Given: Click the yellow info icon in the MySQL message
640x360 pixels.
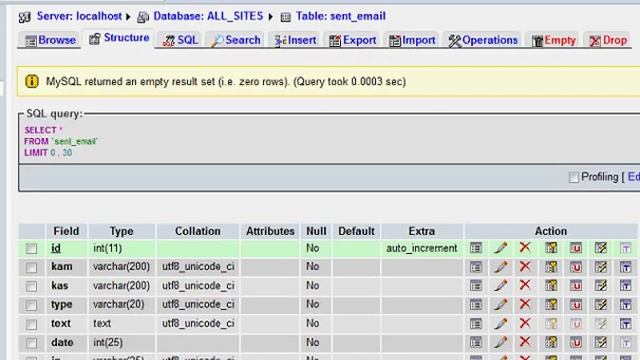Looking at the screenshot, I should click(32, 81).
